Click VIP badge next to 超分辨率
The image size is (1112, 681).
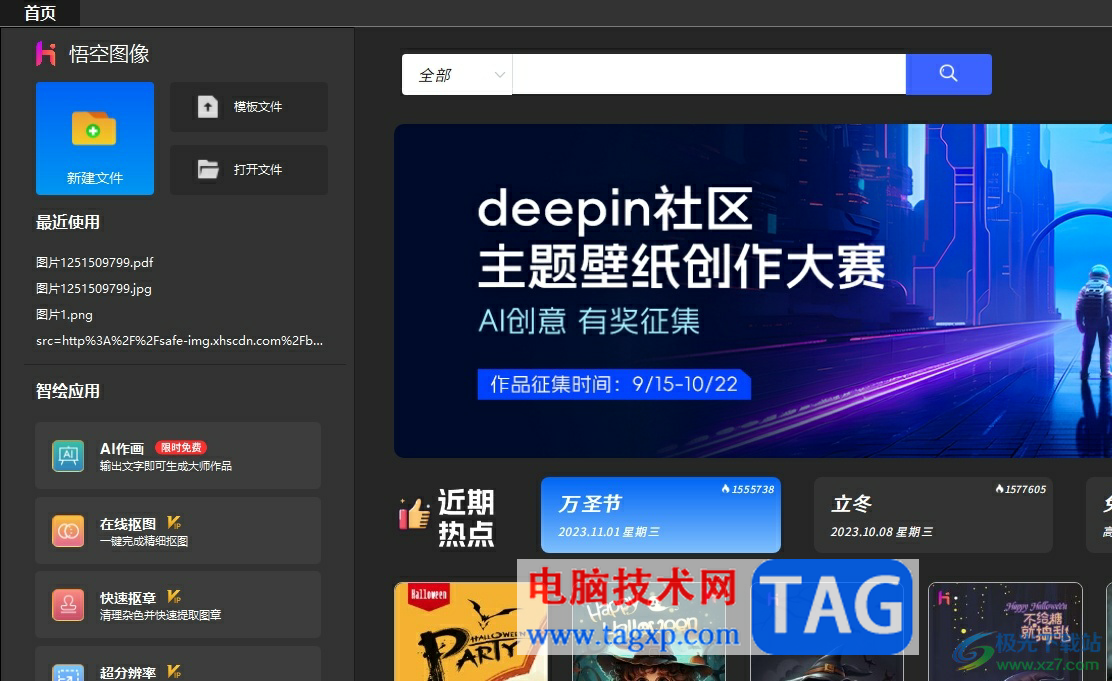(174, 670)
